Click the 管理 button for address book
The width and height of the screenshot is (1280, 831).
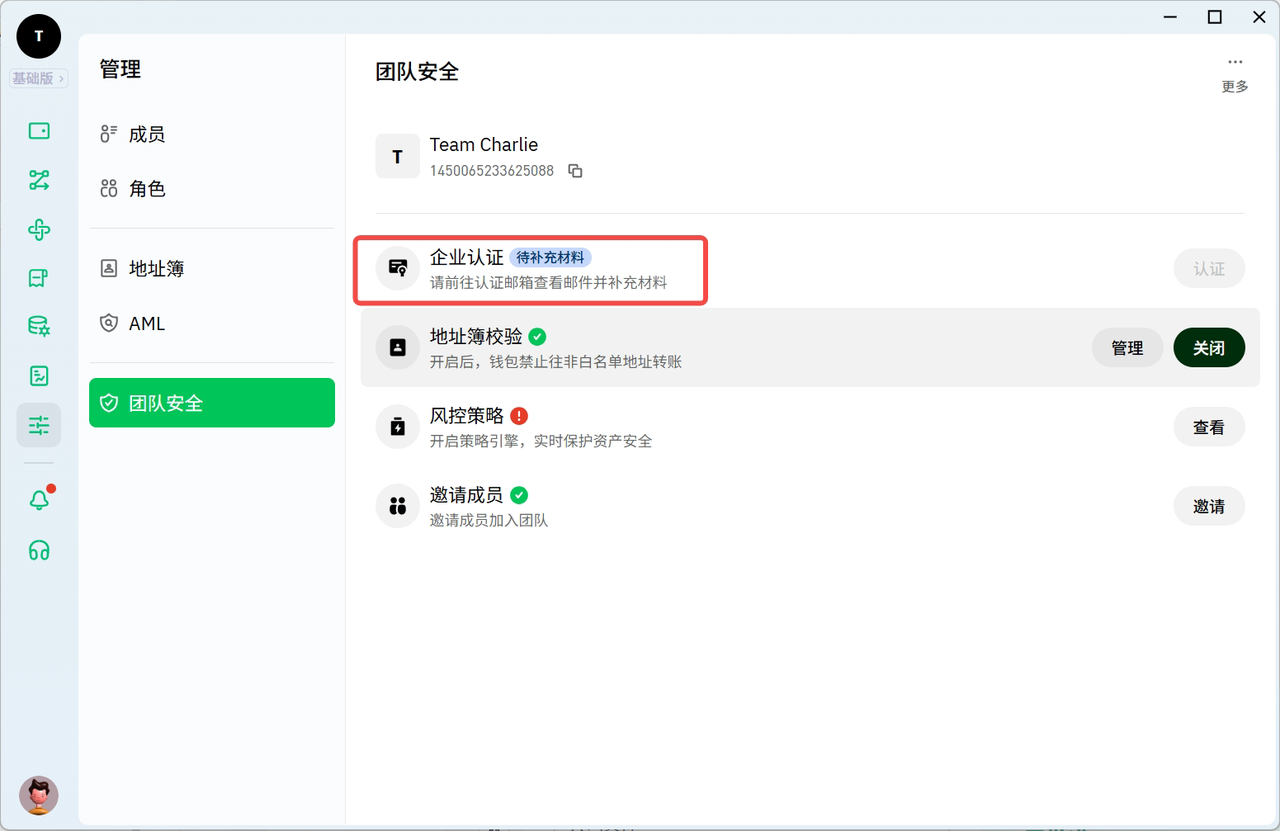tap(1127, 348)
